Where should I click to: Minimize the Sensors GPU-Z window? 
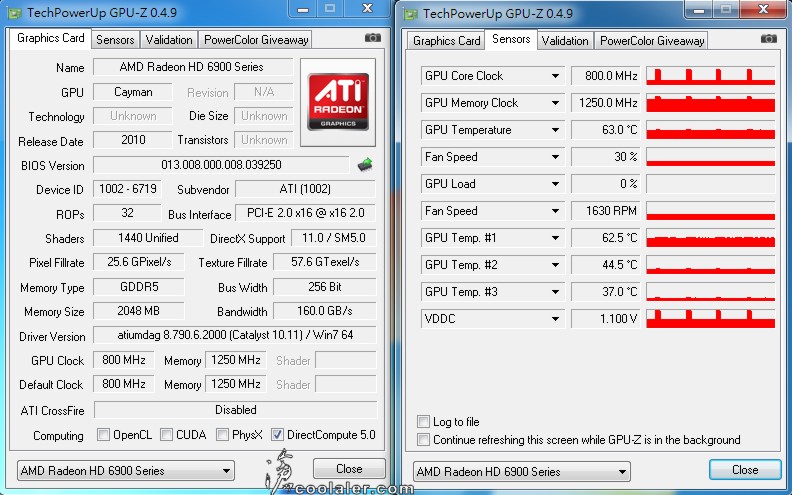(699, 9)
